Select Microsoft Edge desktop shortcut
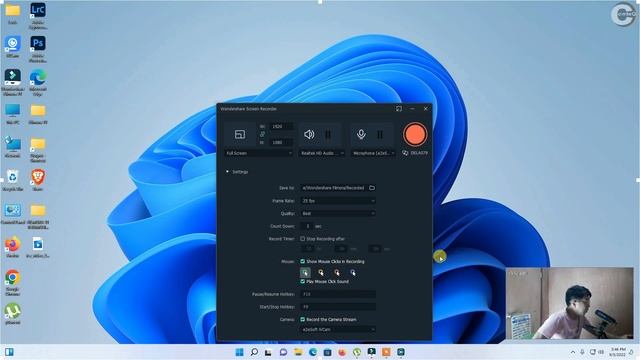This screenshot has width=640, height=360. (x=38, y=82)
